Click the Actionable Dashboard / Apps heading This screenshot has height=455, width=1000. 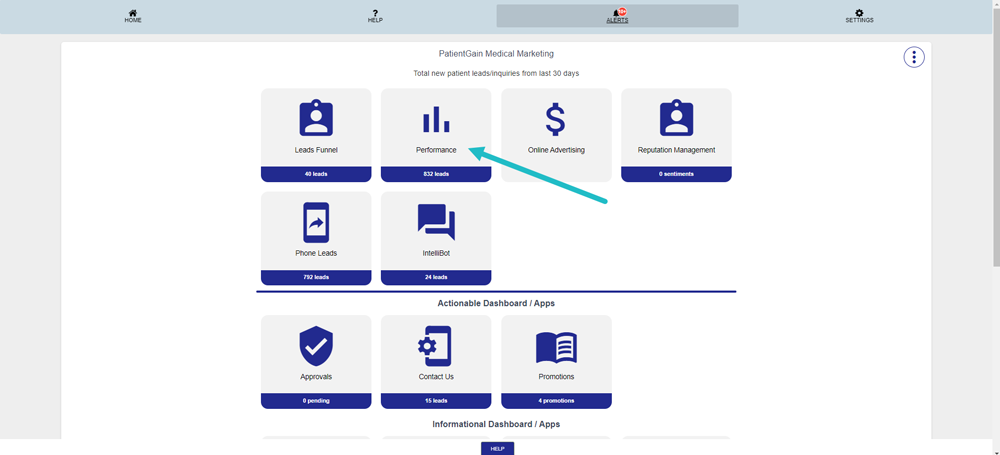pos(496,303)
